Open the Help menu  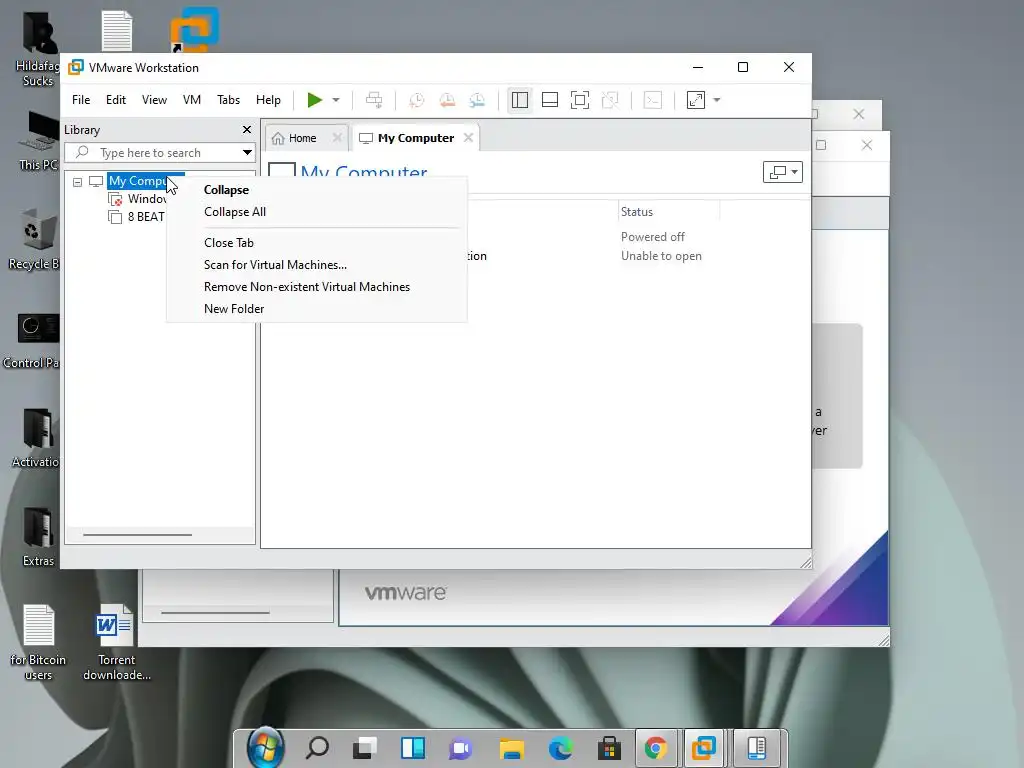(268, 100)
